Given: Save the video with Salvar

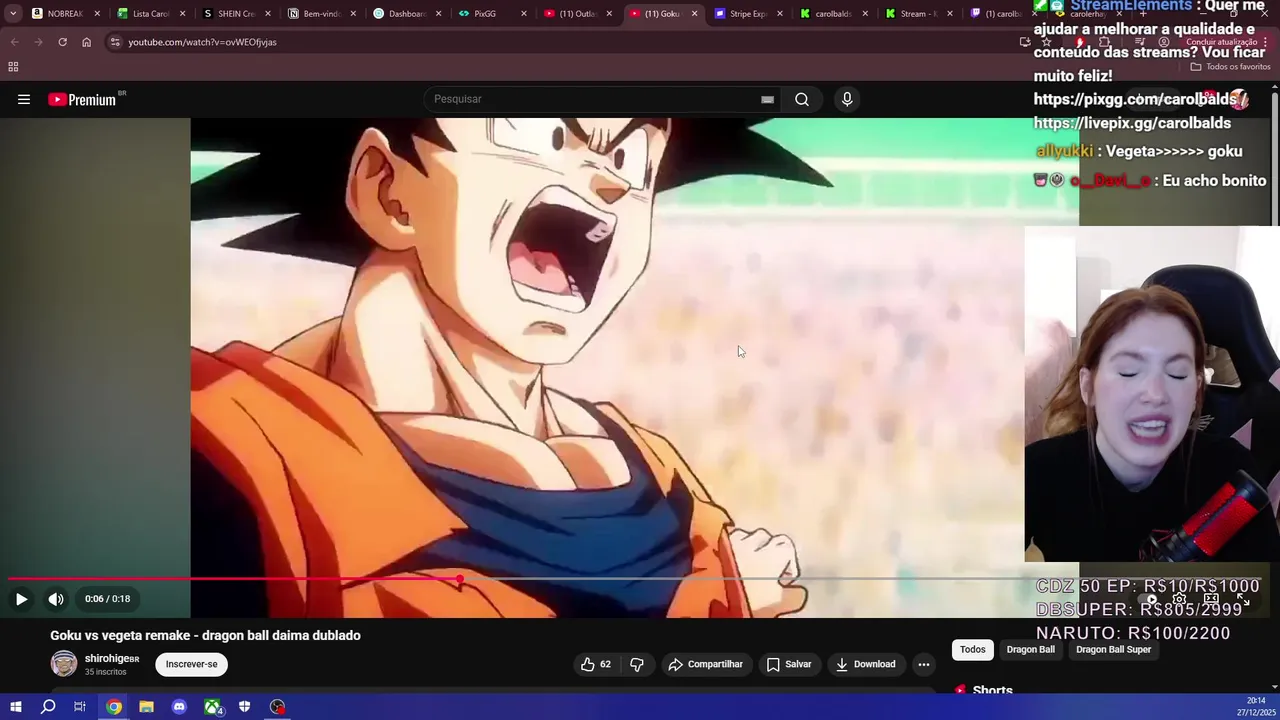Looking at the screenshot, I should [x=789, y=664].
